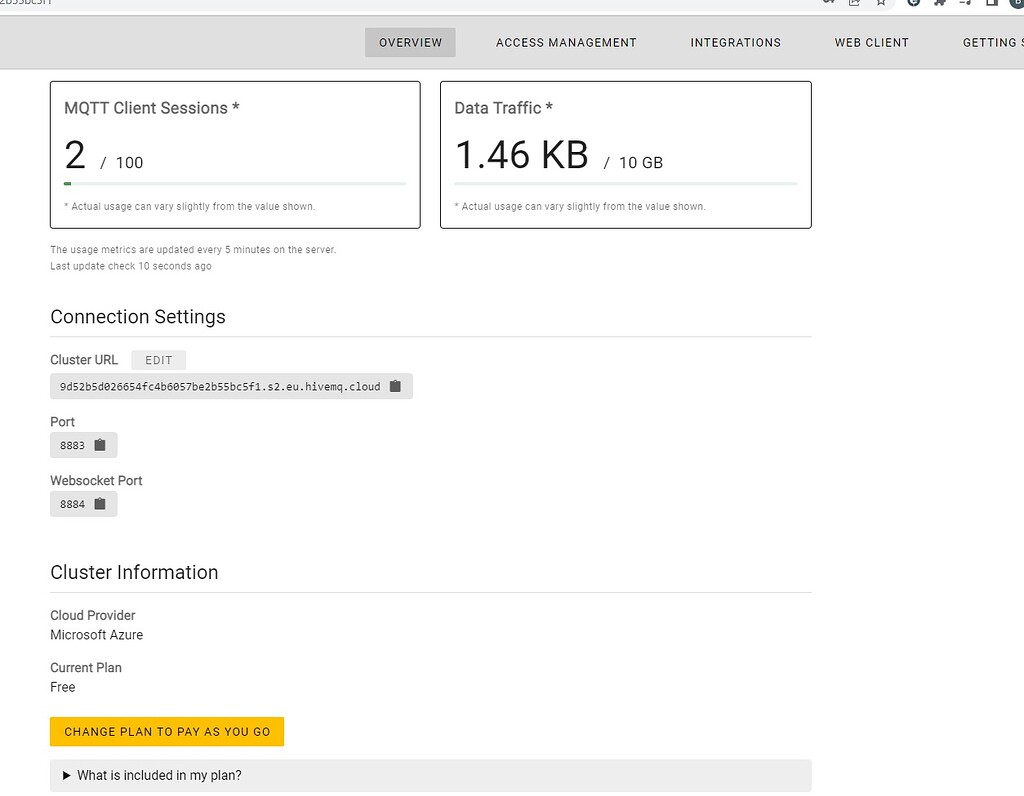Click the MQTT Client Sessions usage bar
This screenshot has height=796, width=1024.
click(234, 183)
